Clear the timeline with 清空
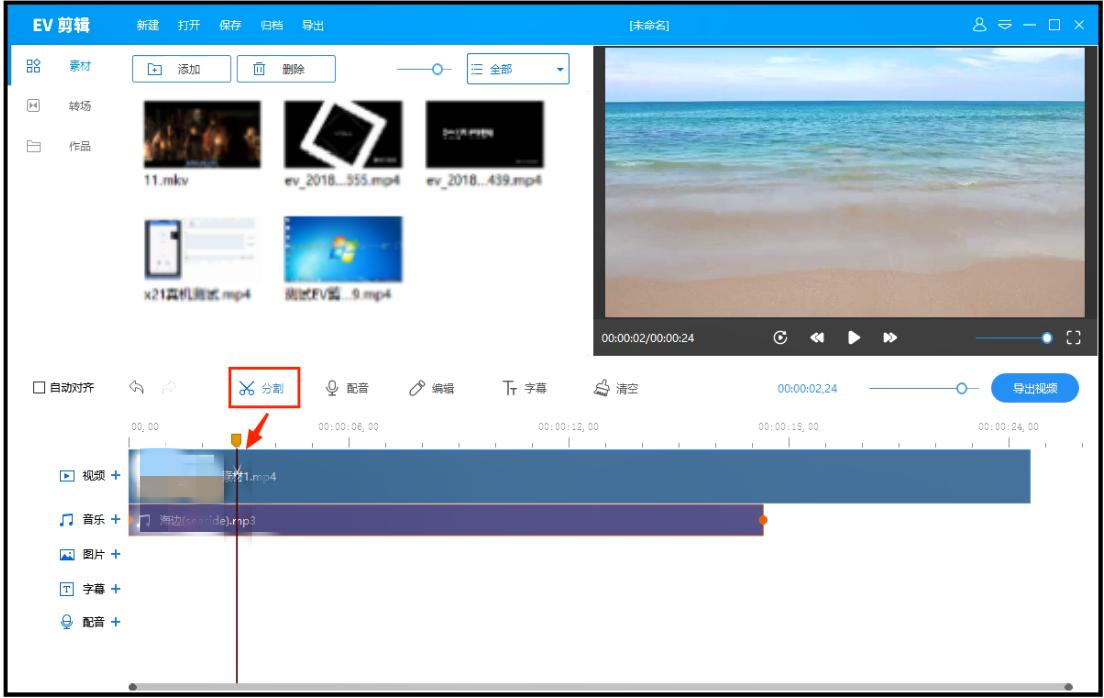1104x698 pixels. pyautogui.click(x=616, y=389)
